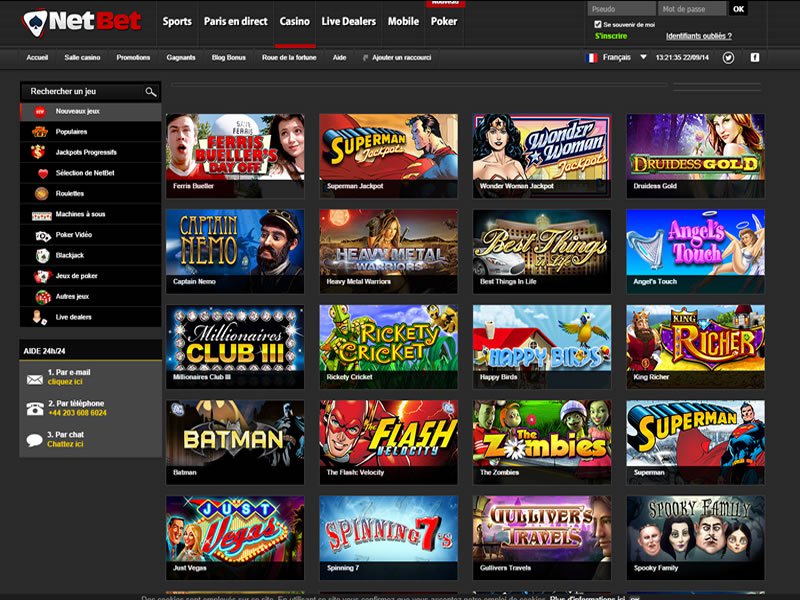Click the chat bubble icon
This screenshot has height=600, width=800.
[34, 440]
